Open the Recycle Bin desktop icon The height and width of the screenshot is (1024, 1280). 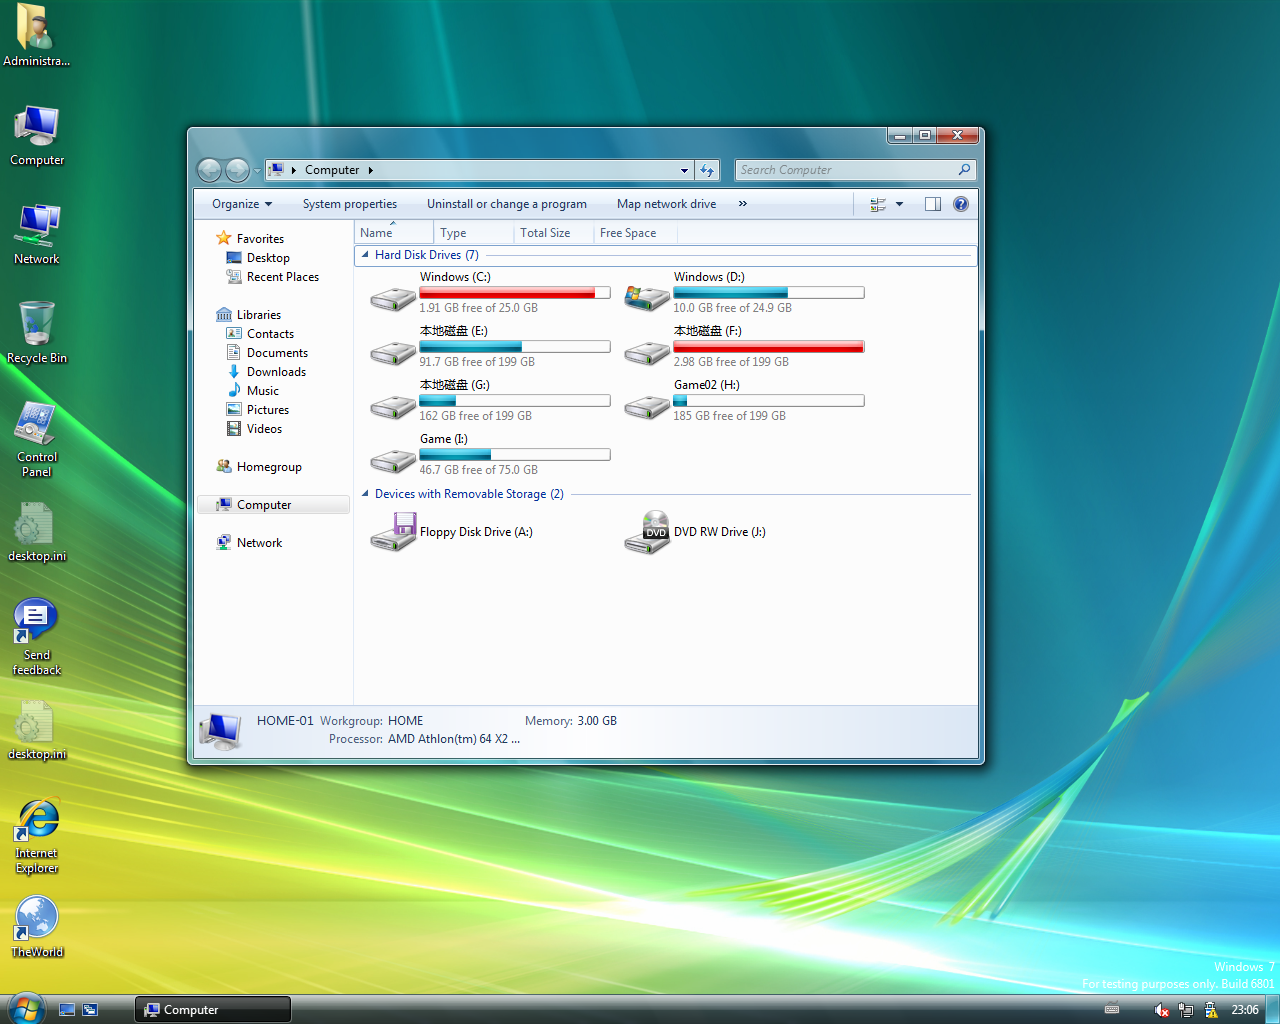coord(37,325)
